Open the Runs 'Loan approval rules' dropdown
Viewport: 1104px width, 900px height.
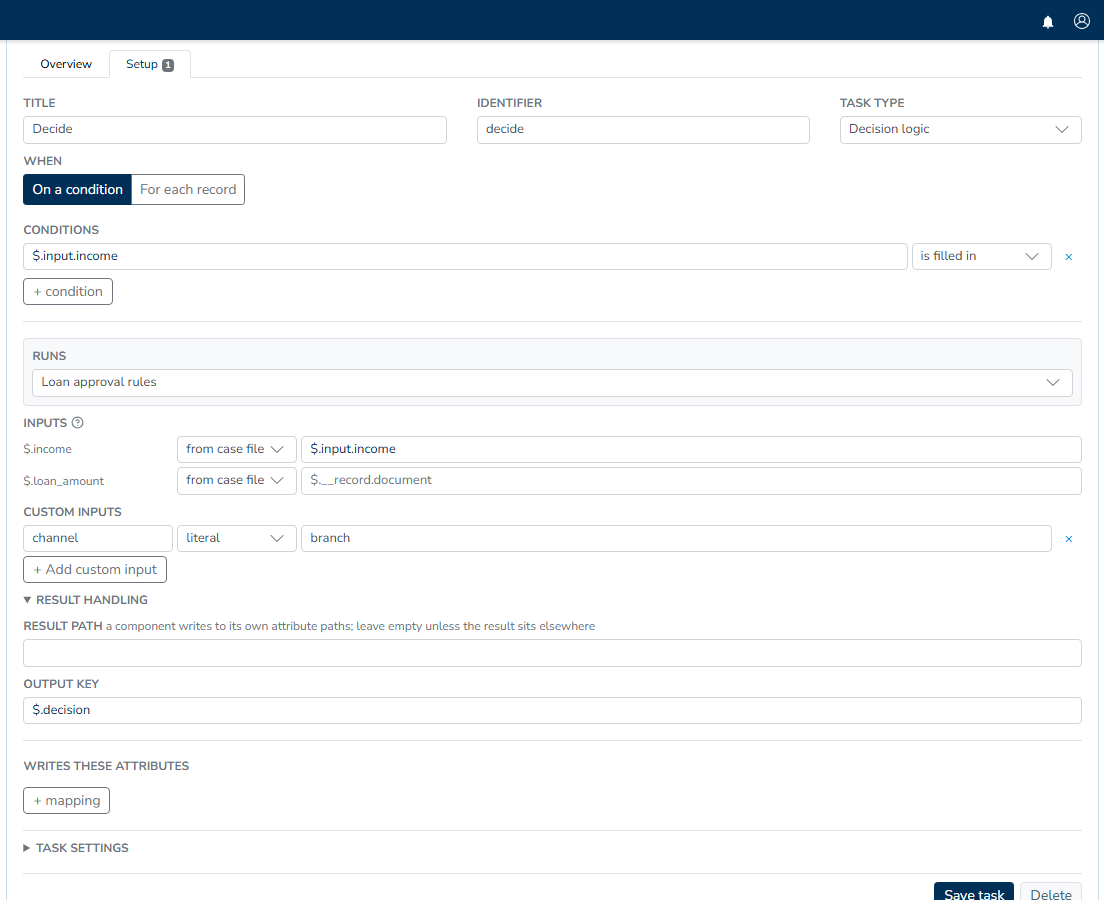552,382
